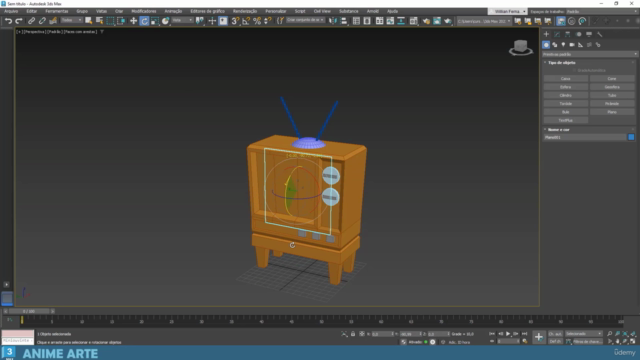Open the primitives category dropdown in Create panel
640x360 pixels.
click(590, 54)
